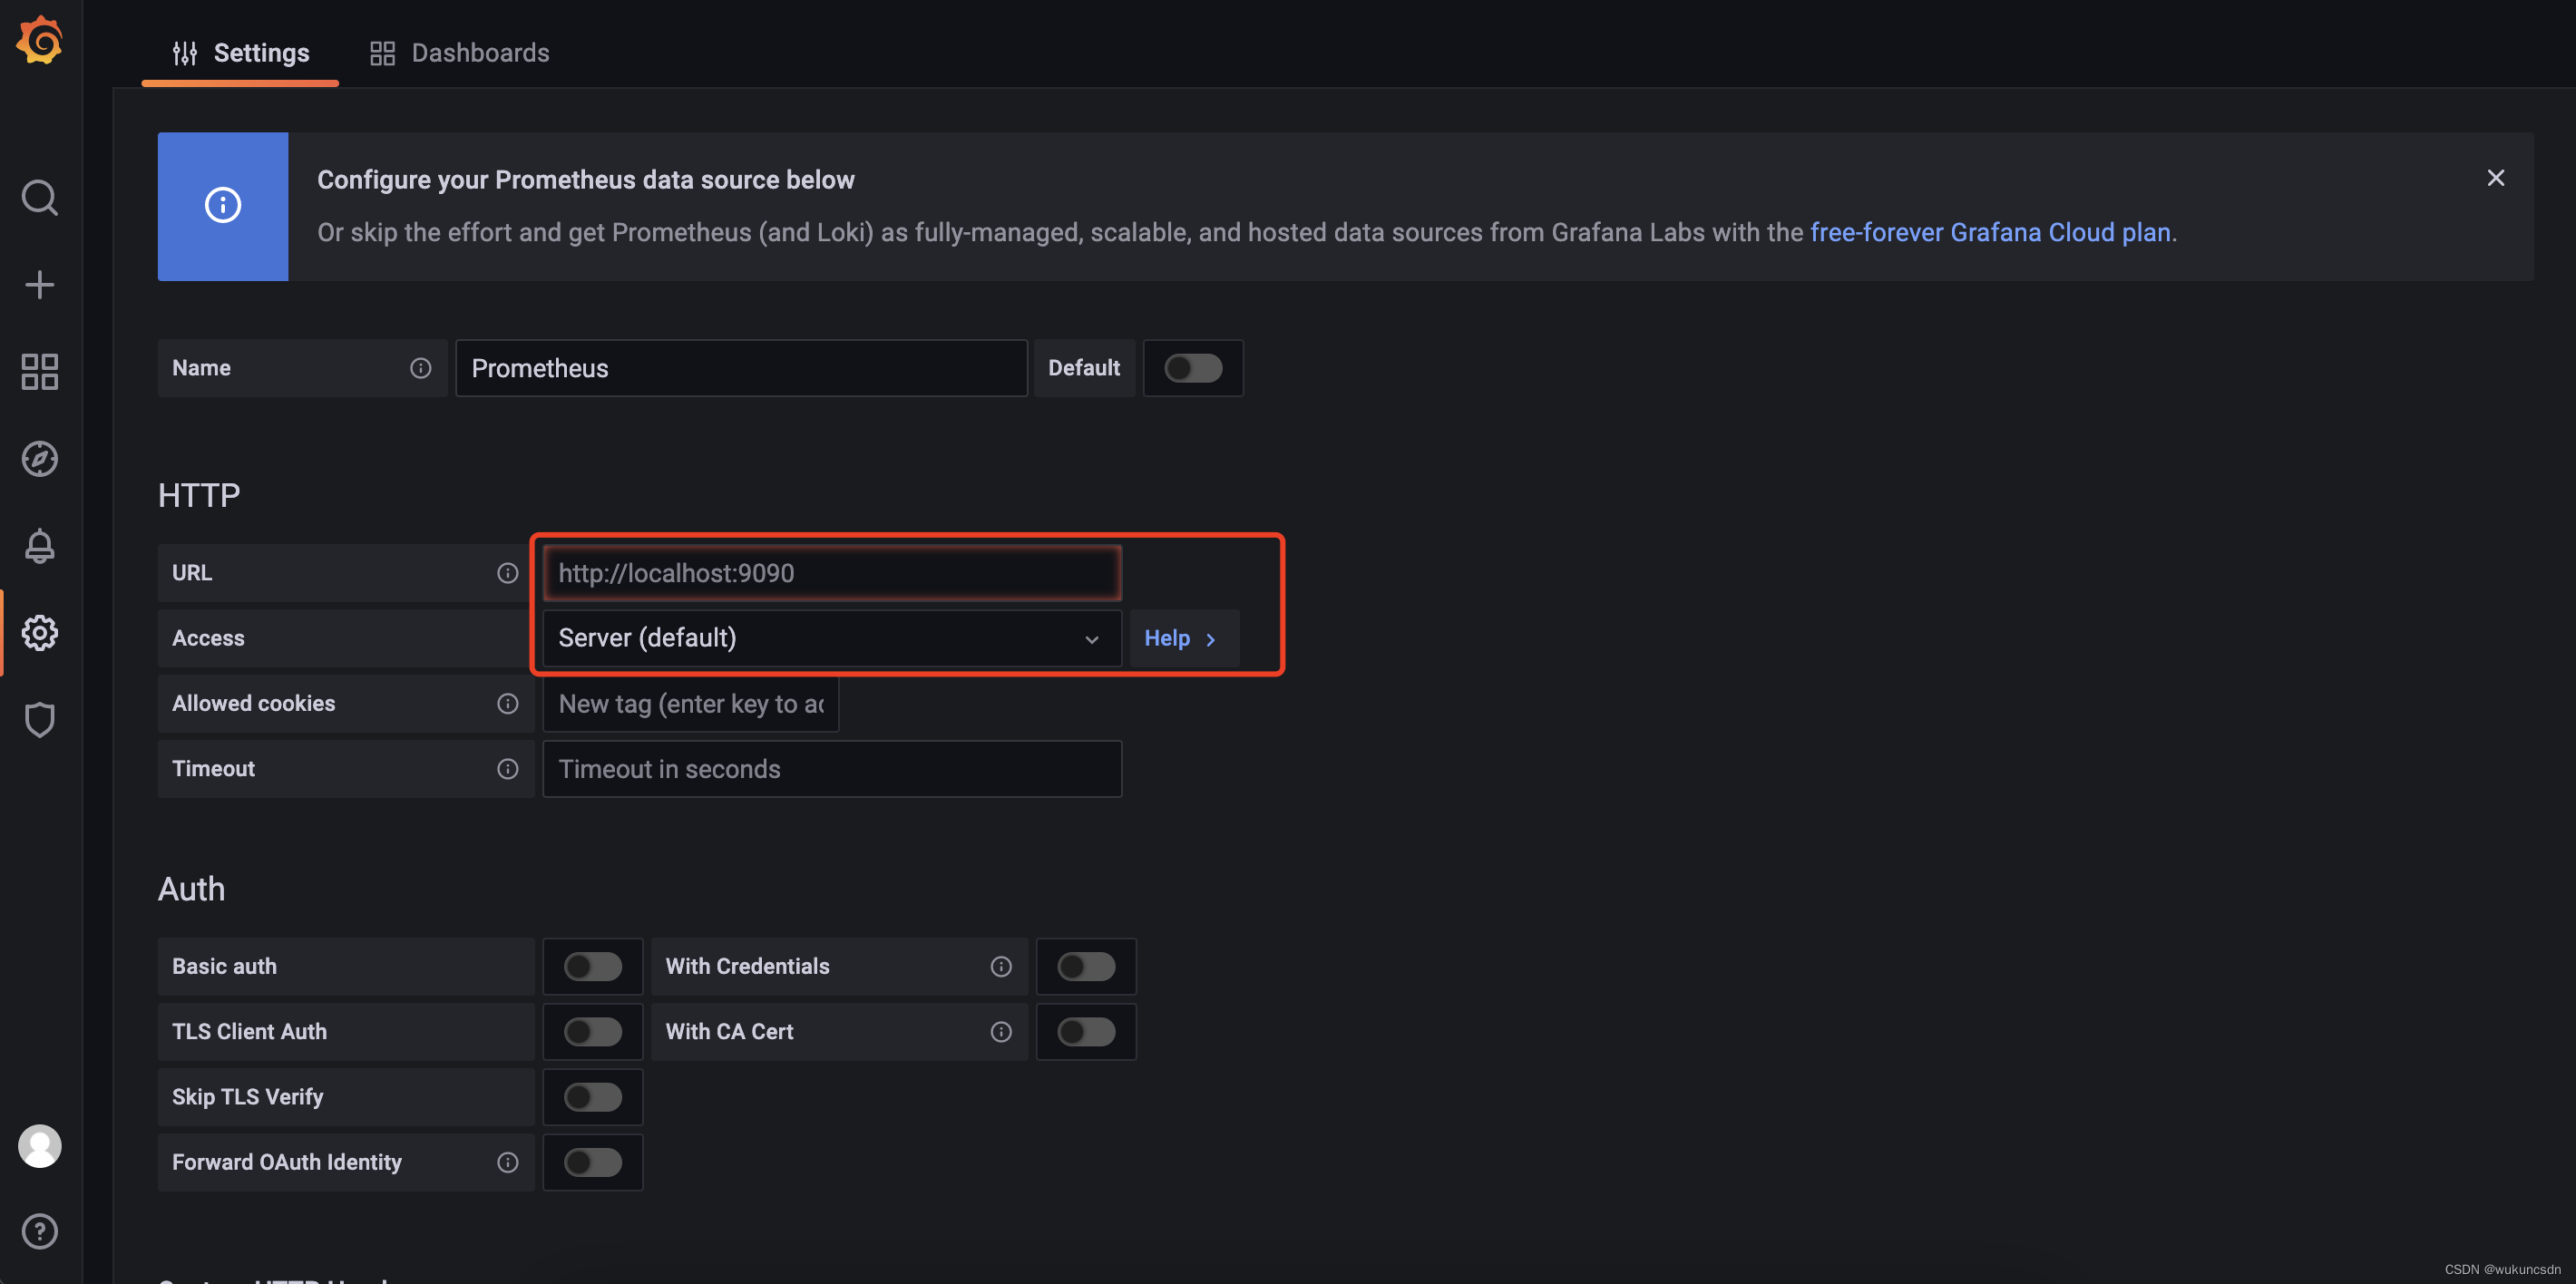Enable With Credentials

[1086, 966]
